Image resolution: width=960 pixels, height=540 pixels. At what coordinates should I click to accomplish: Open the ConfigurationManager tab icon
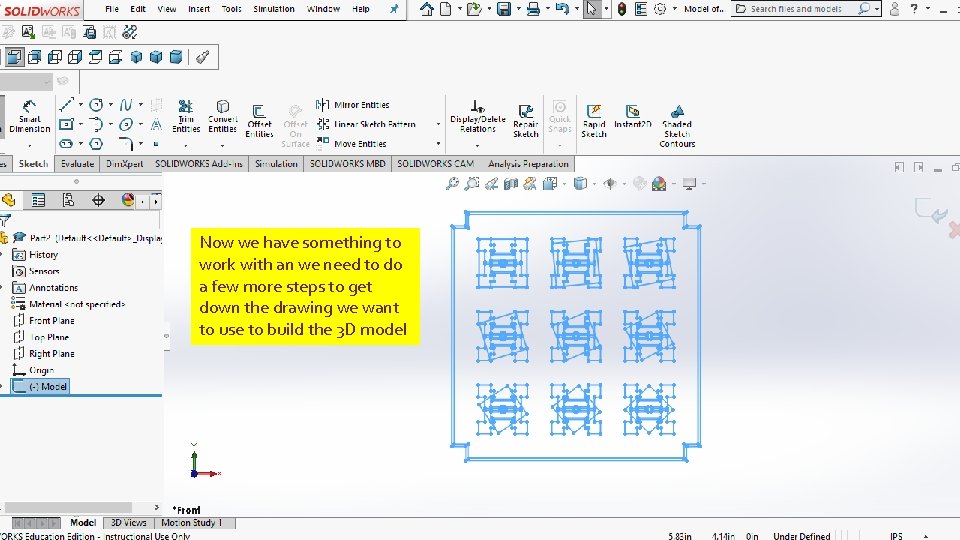68,200
